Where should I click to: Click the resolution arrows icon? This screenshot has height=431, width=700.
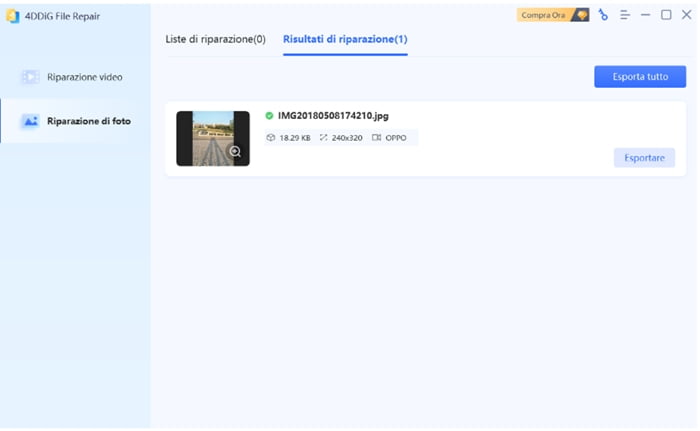[323, 138]
